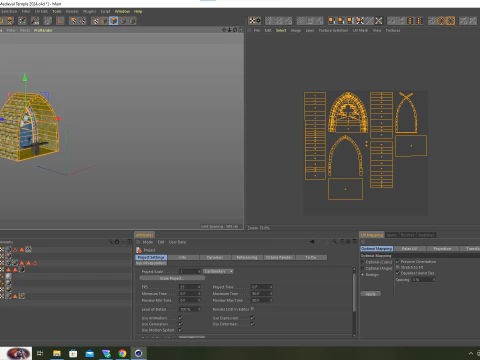Screen dimensions: 480x360
Task: Open Mode menu in Attributes panel
Action: click(148, 242)
